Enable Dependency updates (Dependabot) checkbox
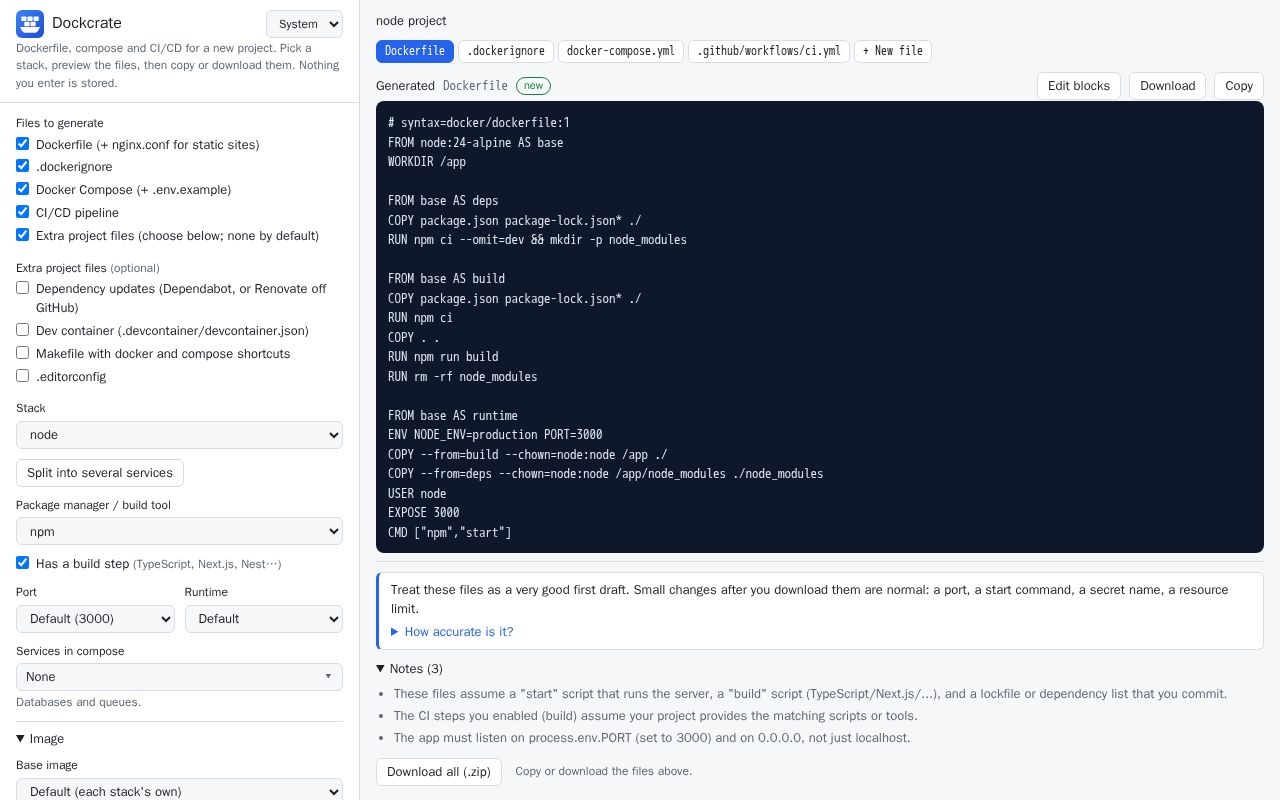The width and height of the screenshot is (1280, 800). 22,288
